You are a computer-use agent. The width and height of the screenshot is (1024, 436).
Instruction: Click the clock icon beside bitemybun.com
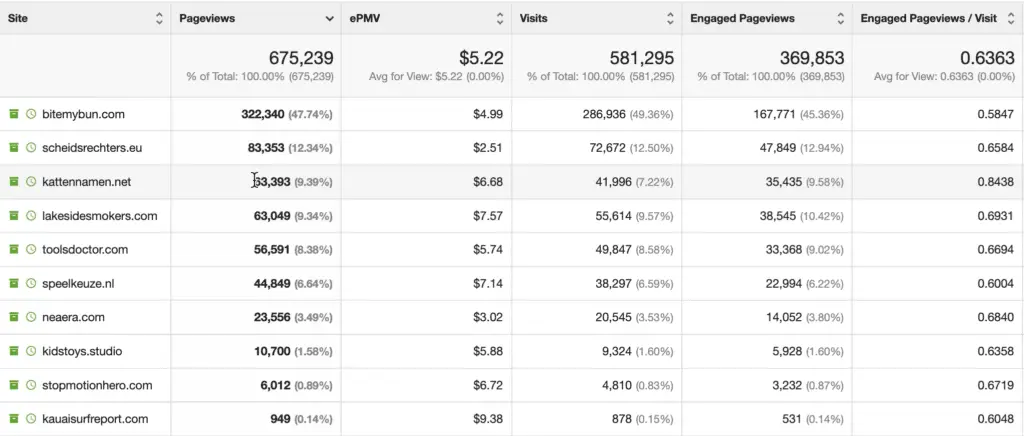click(x=31, y=114)
